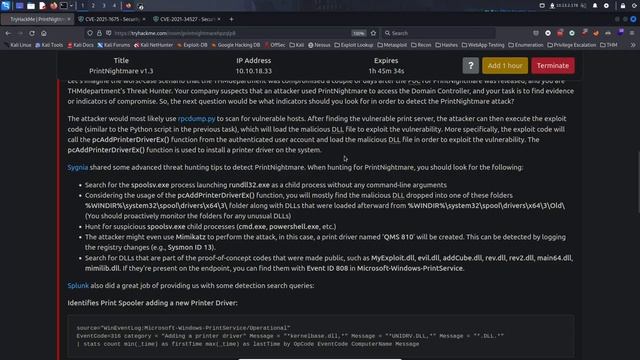
Task: Open the notifications bell in system tray
Action: [x=595, y=6]
